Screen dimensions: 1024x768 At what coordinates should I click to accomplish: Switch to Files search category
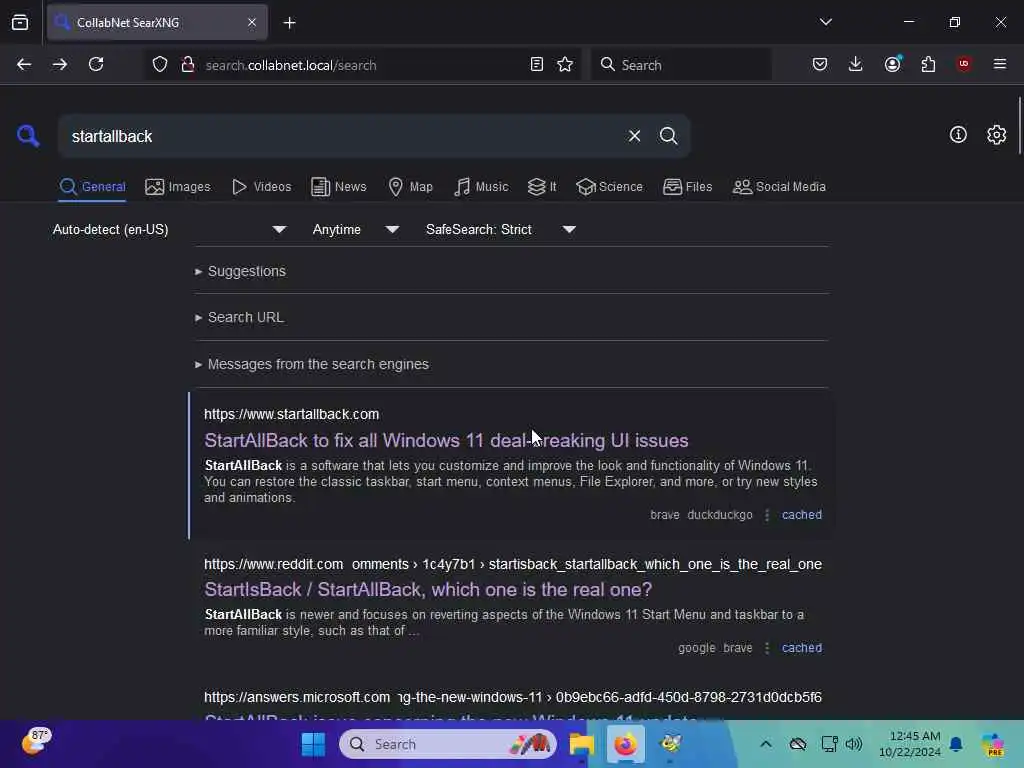coord(687,187)
